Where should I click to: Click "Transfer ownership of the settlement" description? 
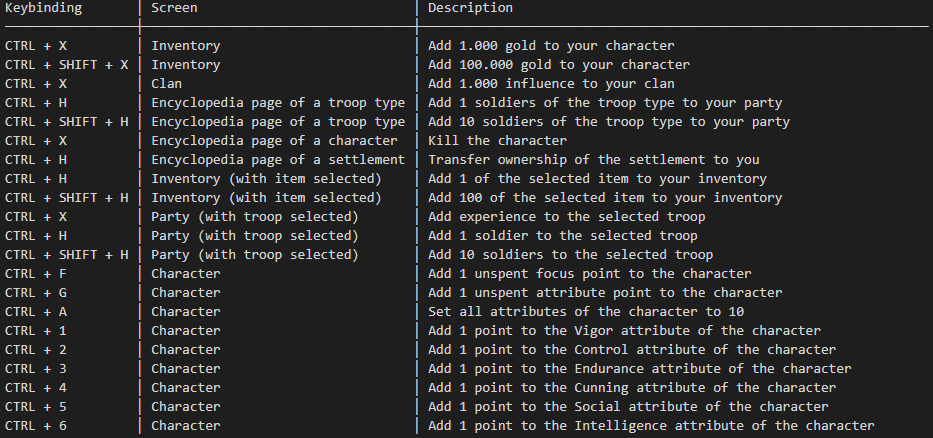coord(593,160)
